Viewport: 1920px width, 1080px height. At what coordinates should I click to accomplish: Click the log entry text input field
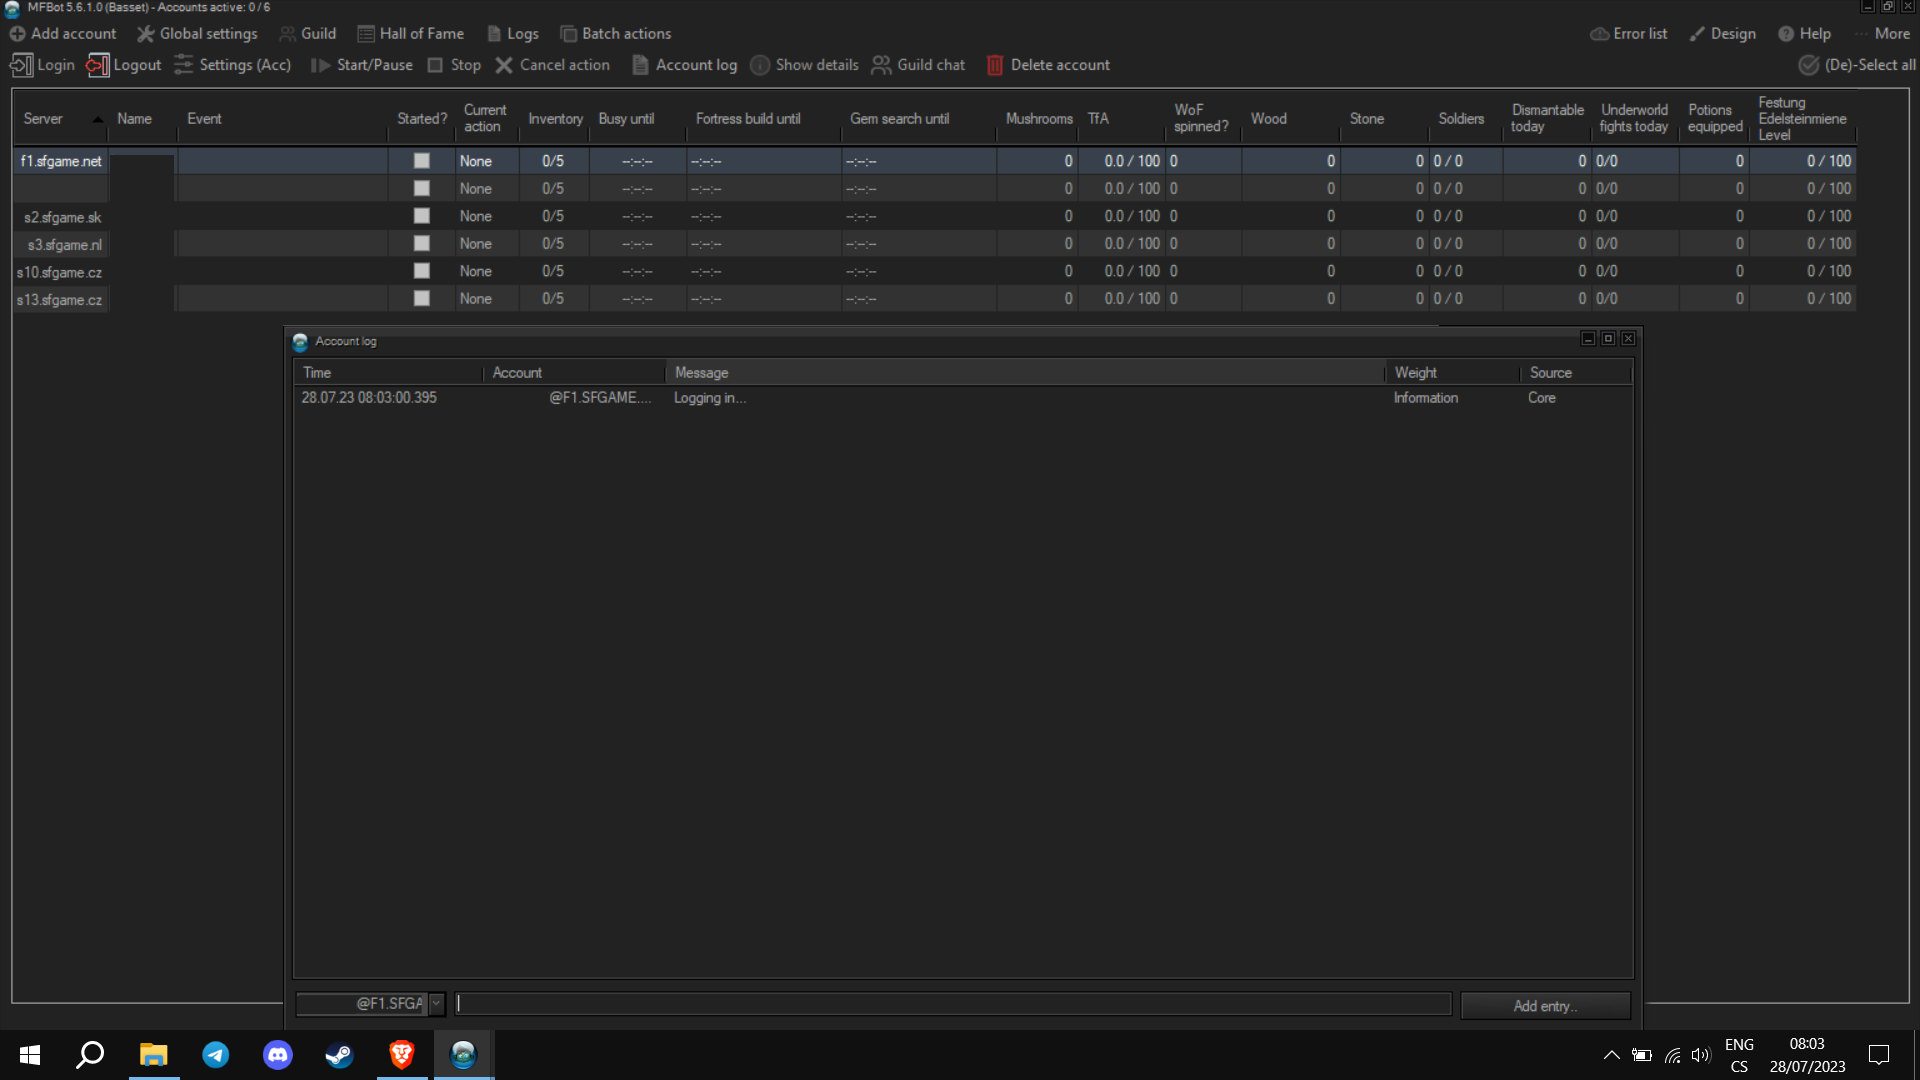pyautogui.click(x=953, y=1004)
